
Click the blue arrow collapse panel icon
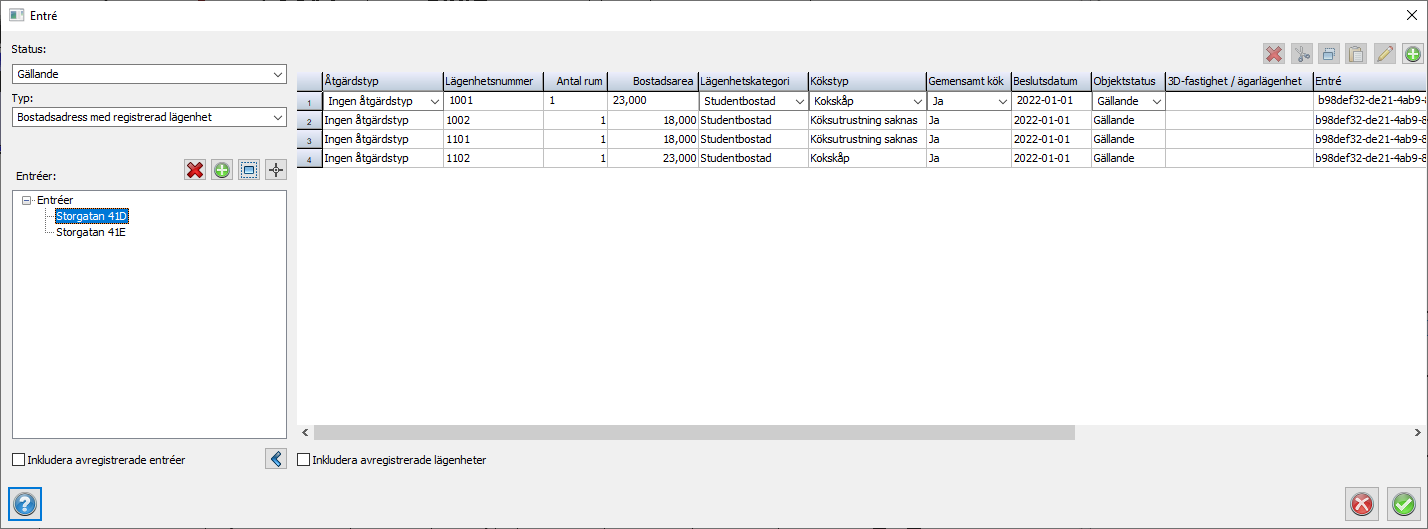276,459
